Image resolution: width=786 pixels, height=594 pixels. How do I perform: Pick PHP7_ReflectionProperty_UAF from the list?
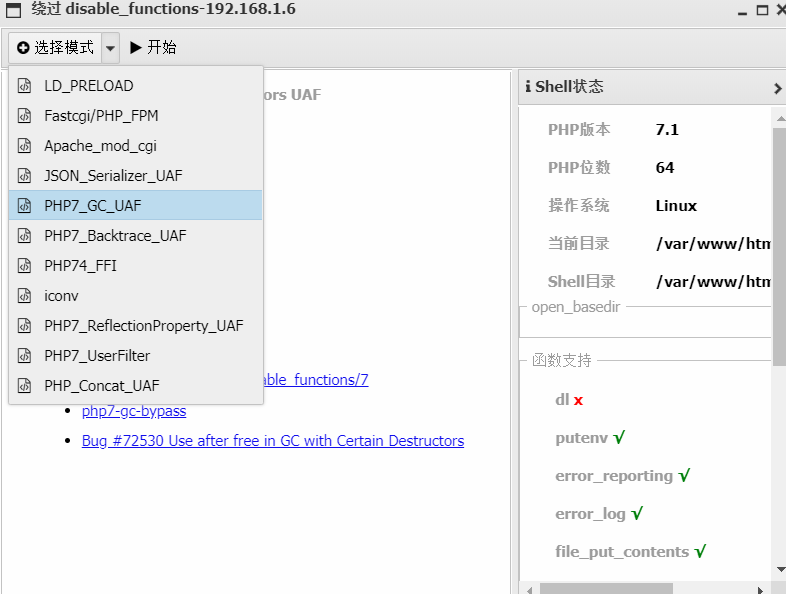(143, 326)
